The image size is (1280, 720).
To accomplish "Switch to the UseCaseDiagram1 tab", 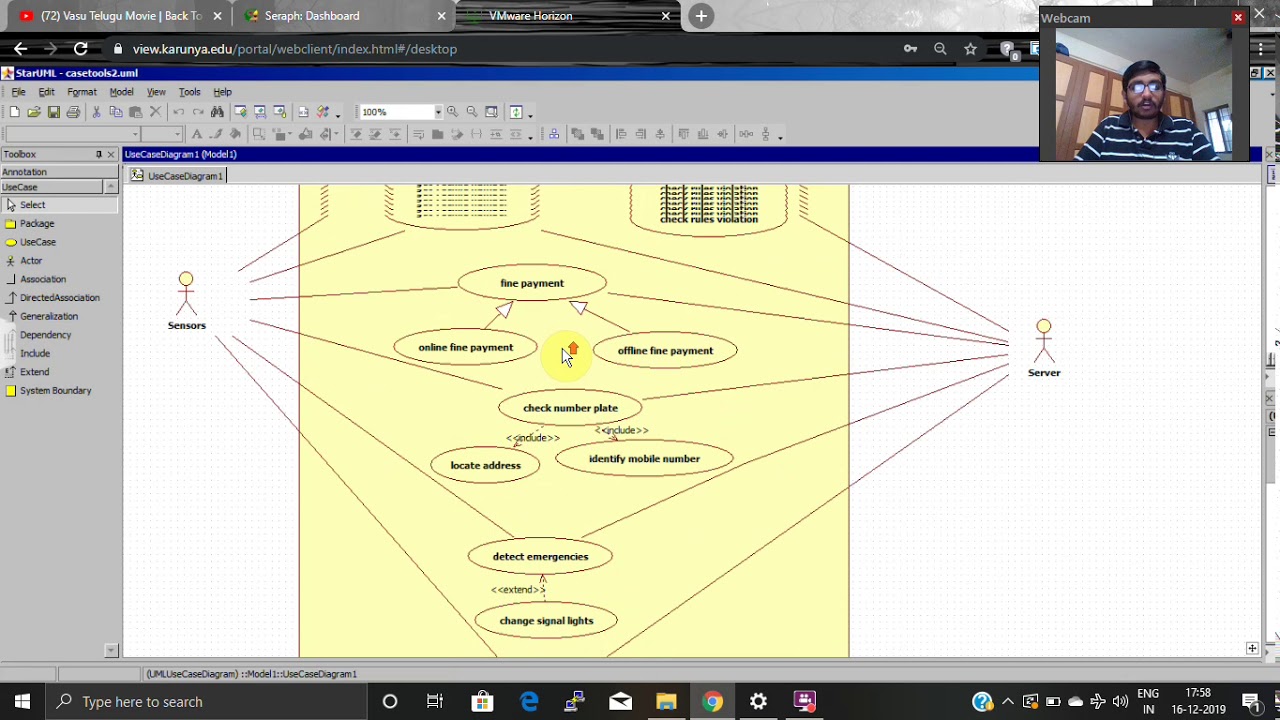I will coord(178,176).
